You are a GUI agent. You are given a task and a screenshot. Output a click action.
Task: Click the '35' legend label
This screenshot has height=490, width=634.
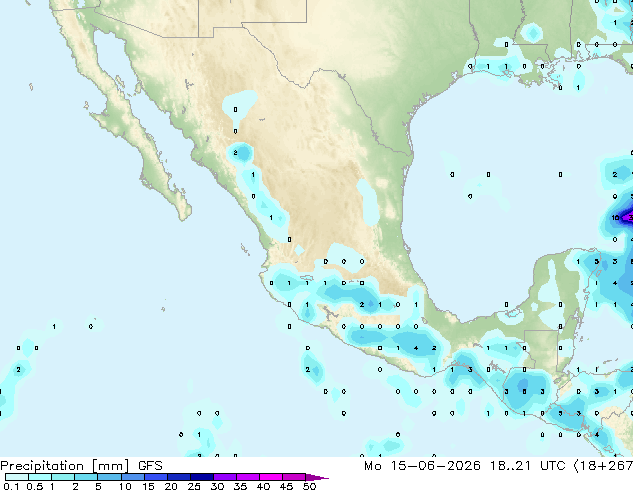point(240,486)
